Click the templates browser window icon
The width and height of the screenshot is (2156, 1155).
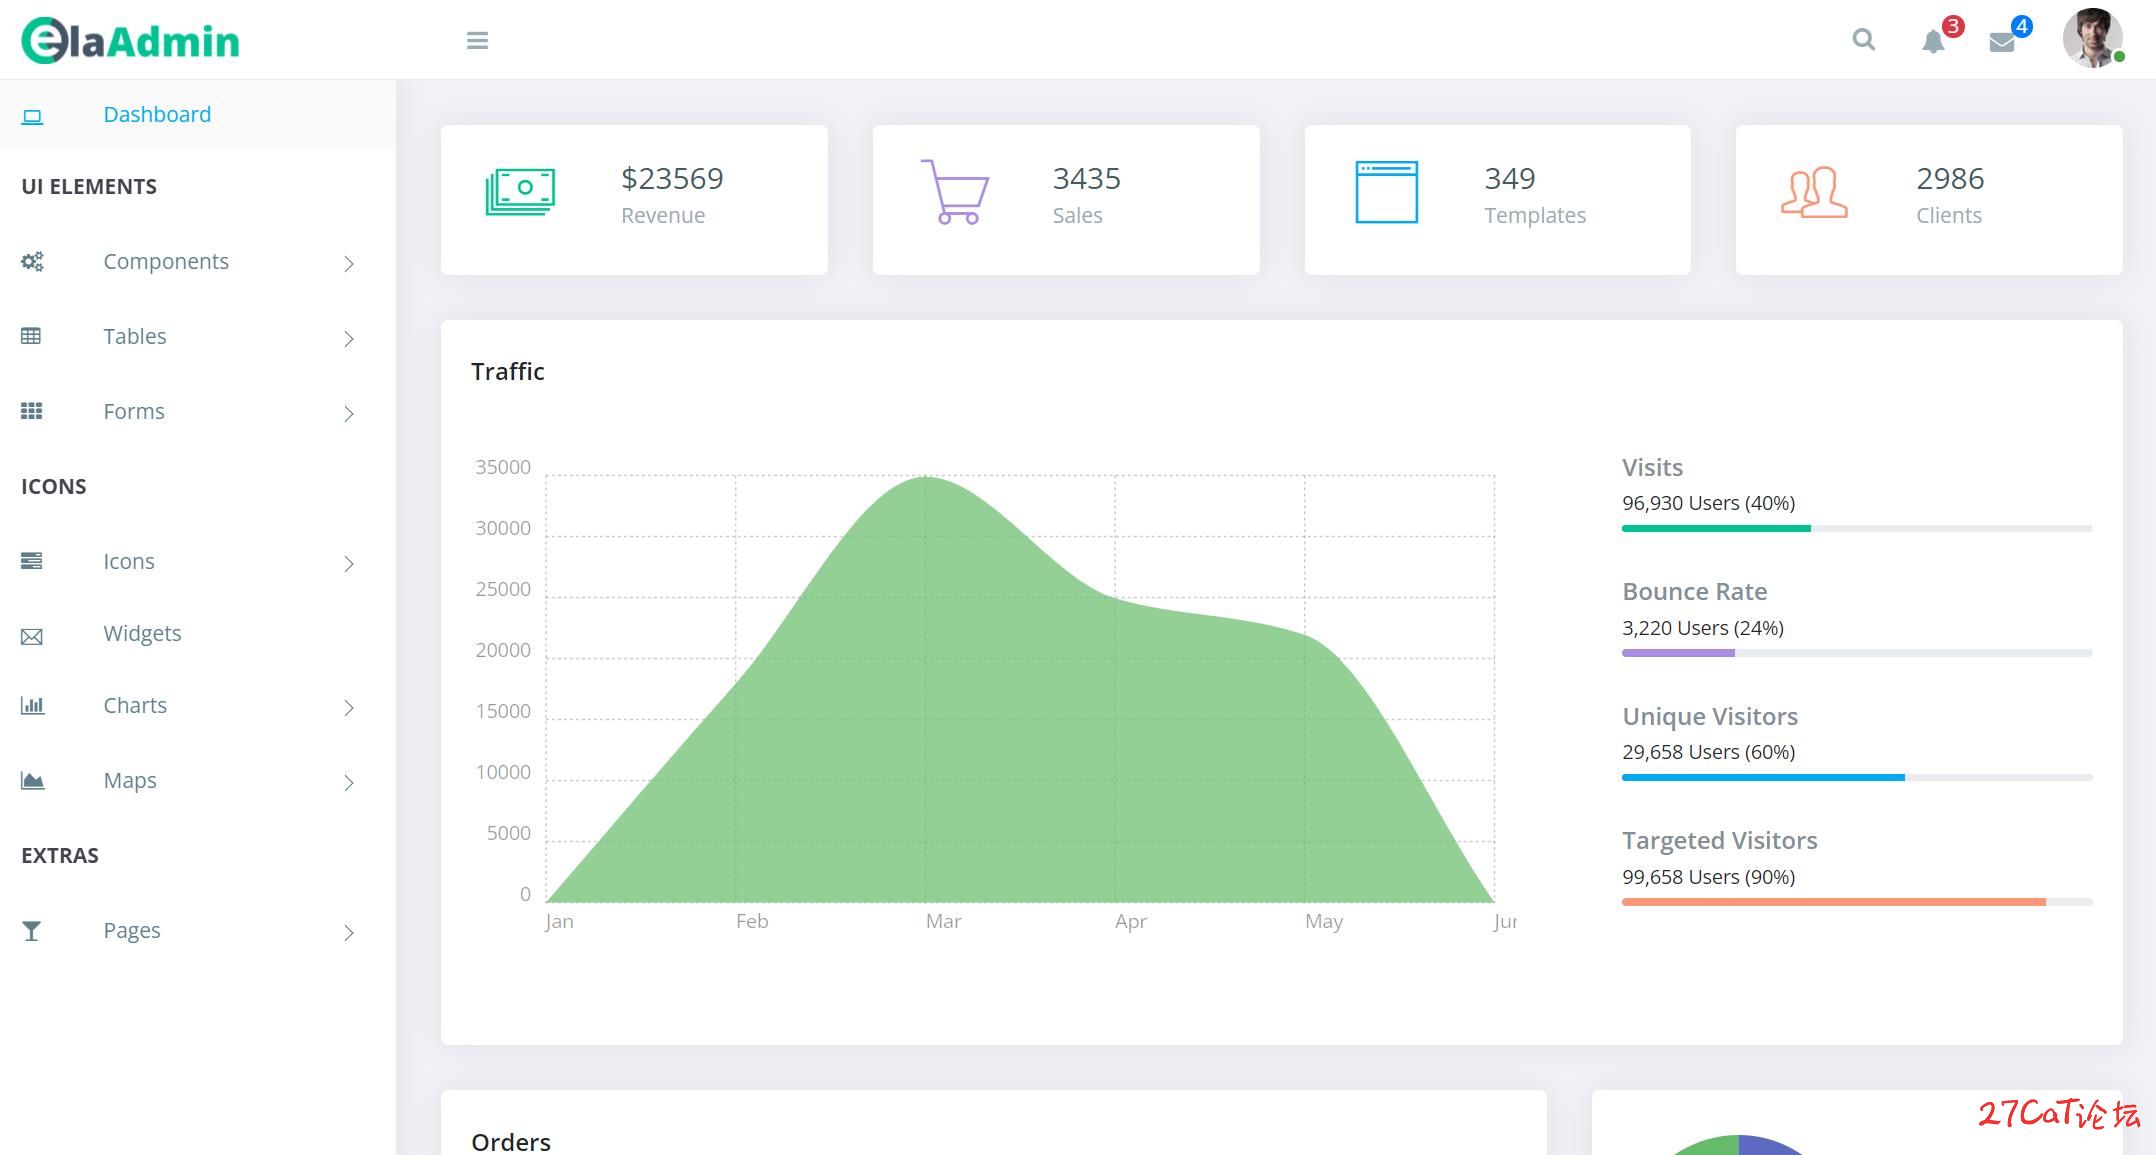1386,192
